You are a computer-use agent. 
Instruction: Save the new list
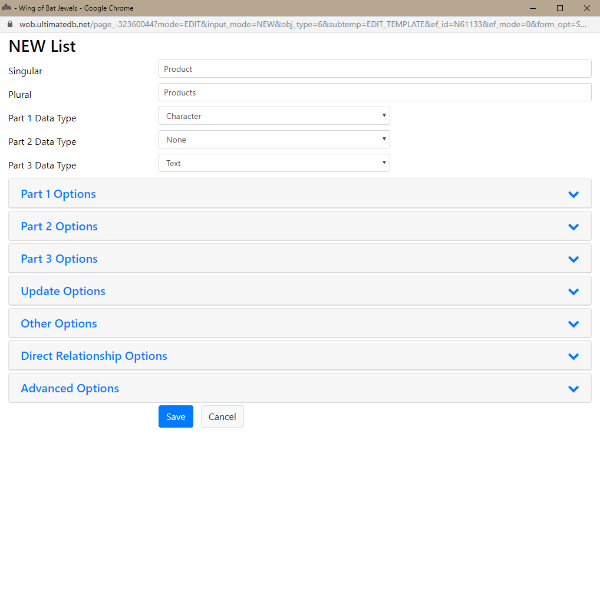pos(176,417)
